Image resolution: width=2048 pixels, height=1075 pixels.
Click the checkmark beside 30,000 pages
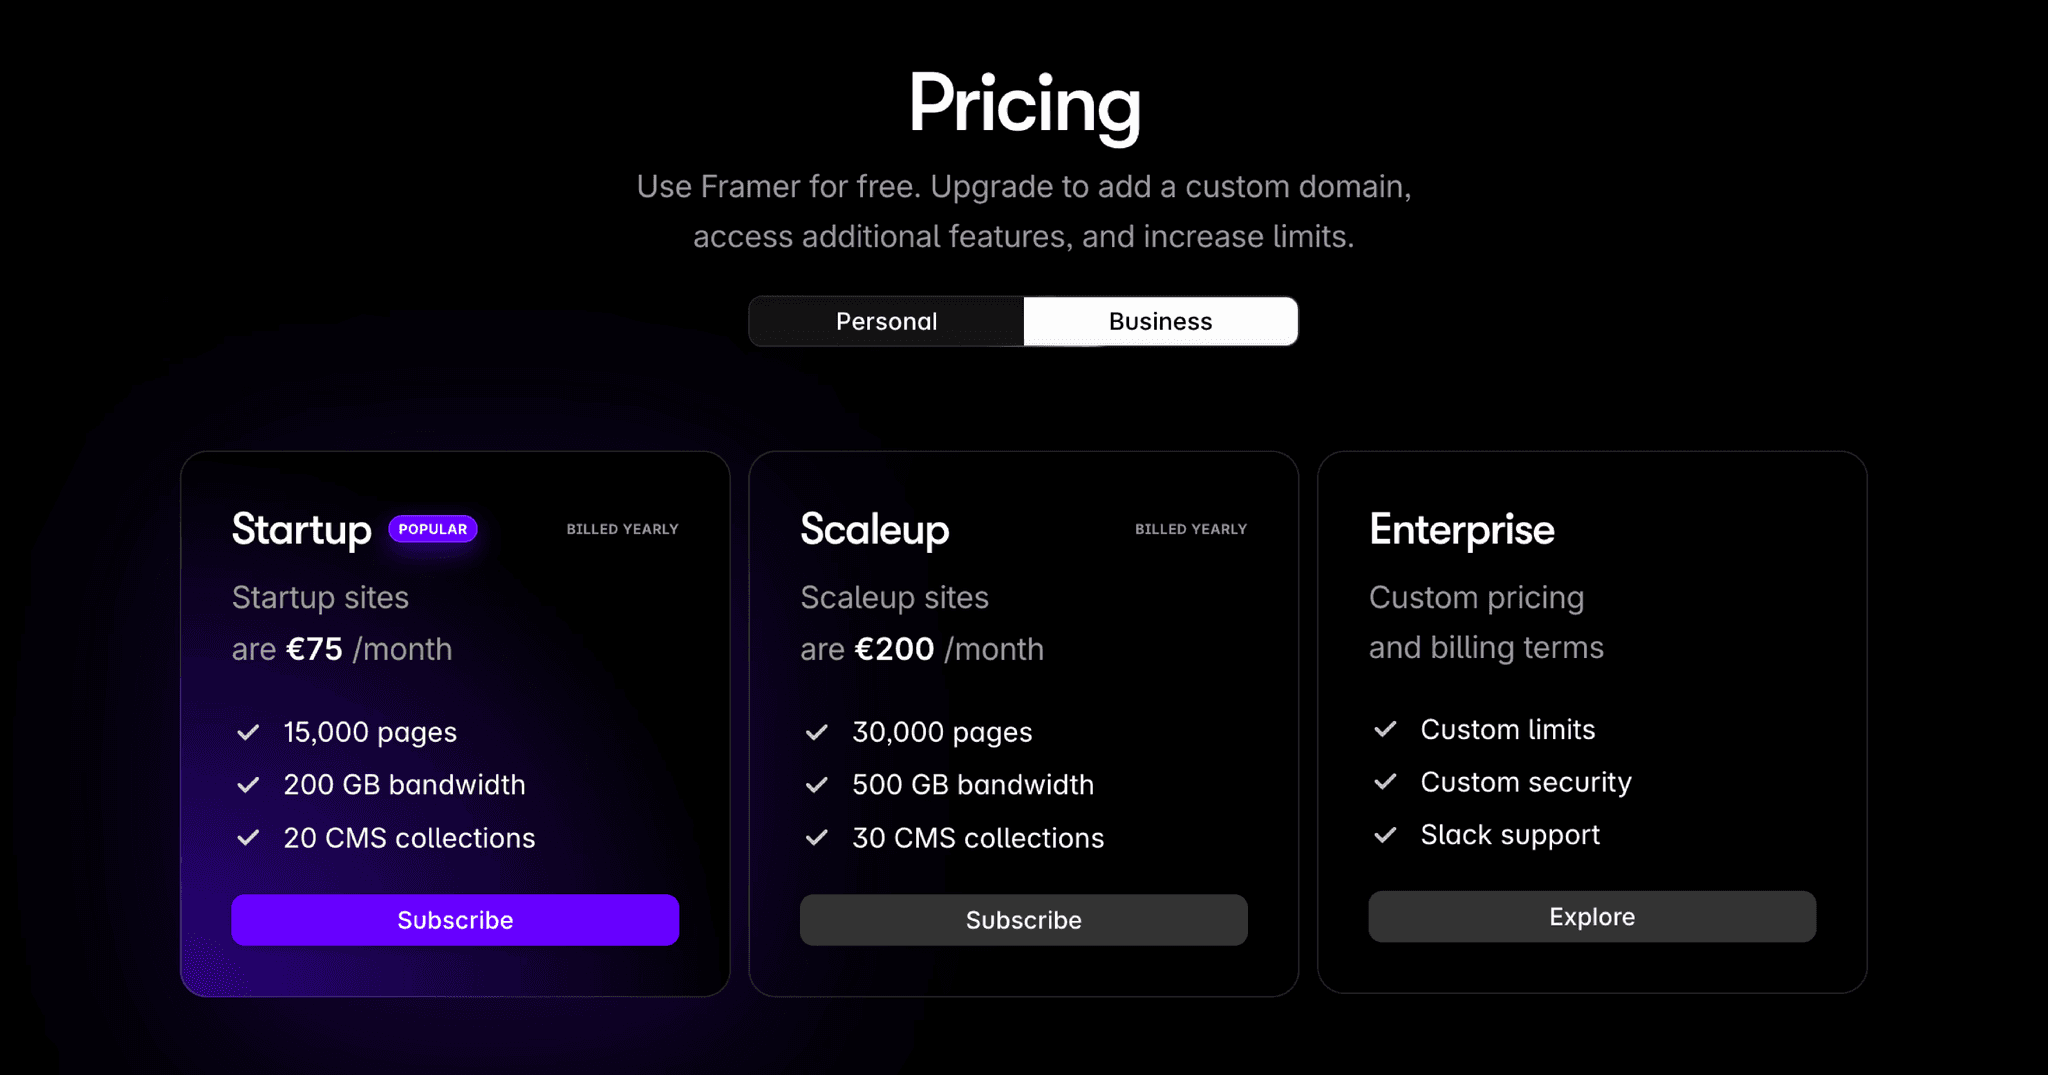[x=817, y=732]
